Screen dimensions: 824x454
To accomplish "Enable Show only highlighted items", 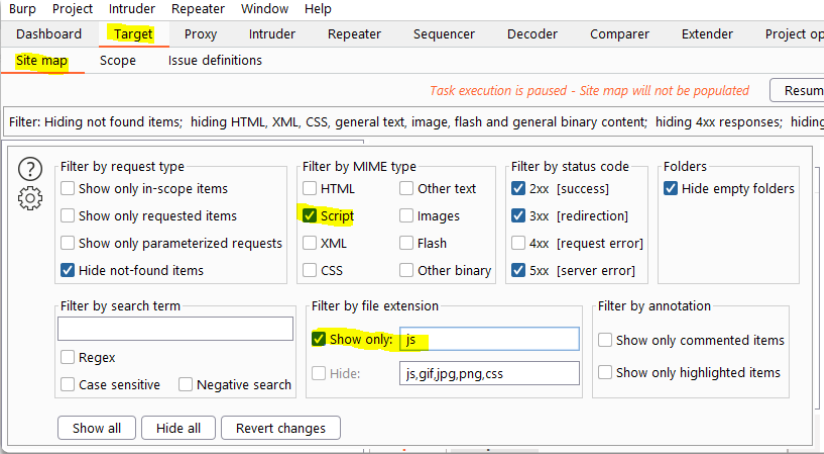I will [605, 372].
